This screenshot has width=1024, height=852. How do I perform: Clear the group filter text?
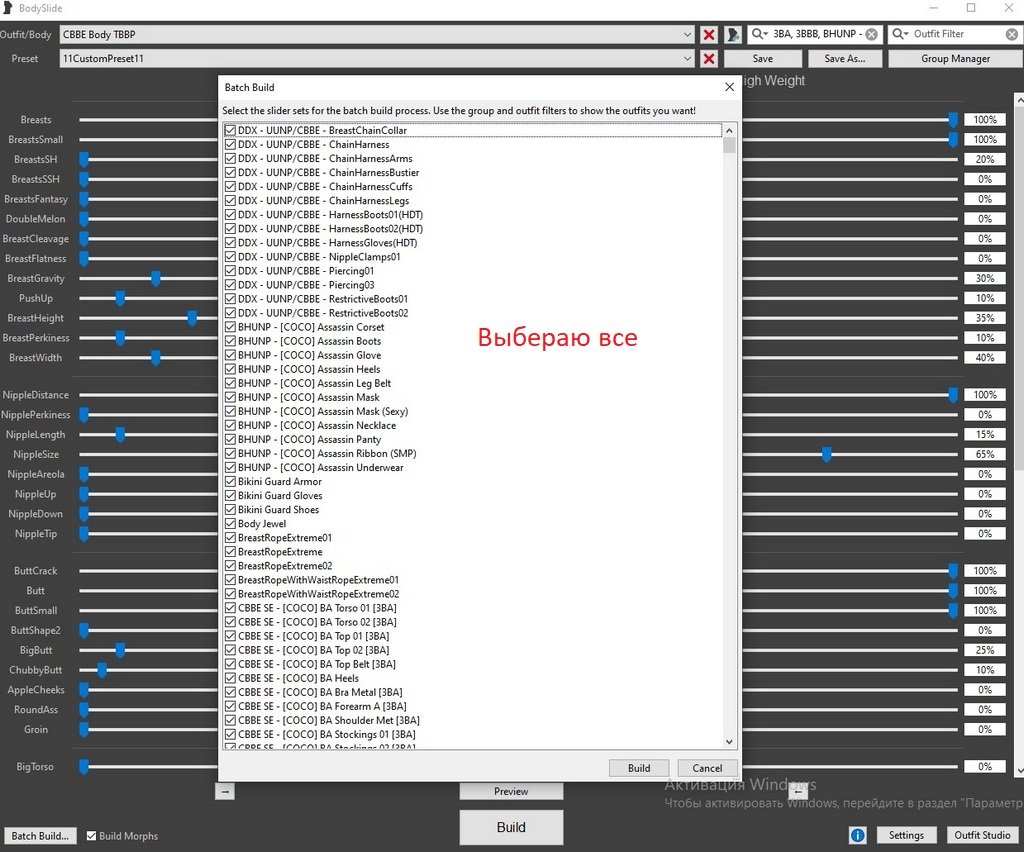coord(871,34)
